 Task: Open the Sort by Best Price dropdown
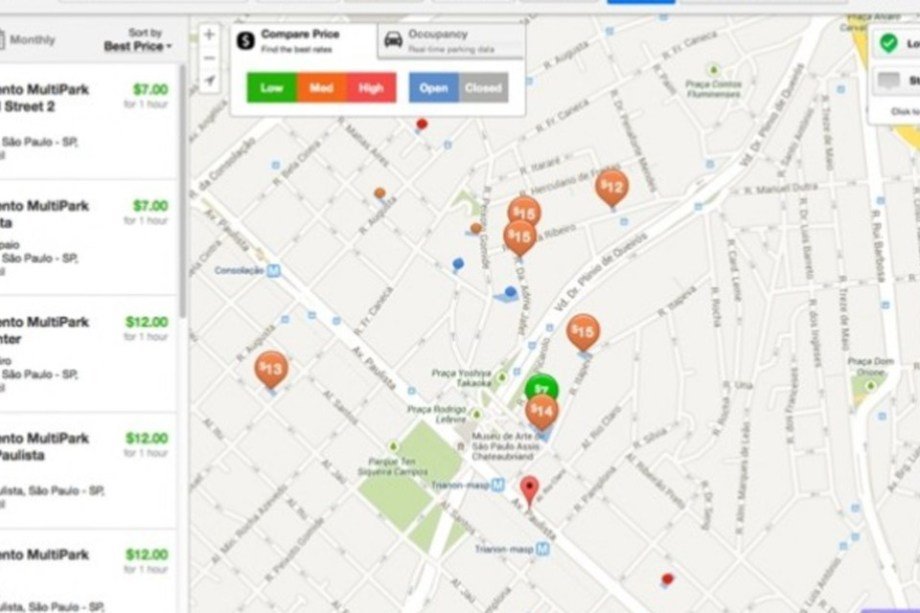click(138, 40)
